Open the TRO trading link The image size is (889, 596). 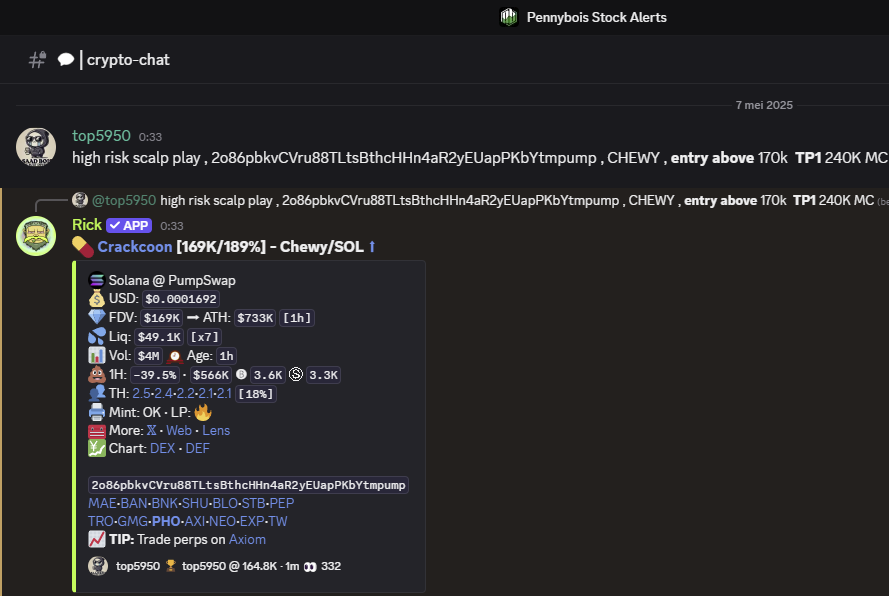pyautogui.click(x=100, y=521)
